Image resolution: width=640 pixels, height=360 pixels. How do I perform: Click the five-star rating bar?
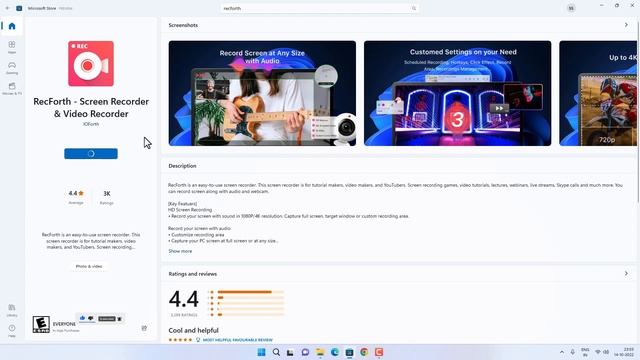(250, 292)
